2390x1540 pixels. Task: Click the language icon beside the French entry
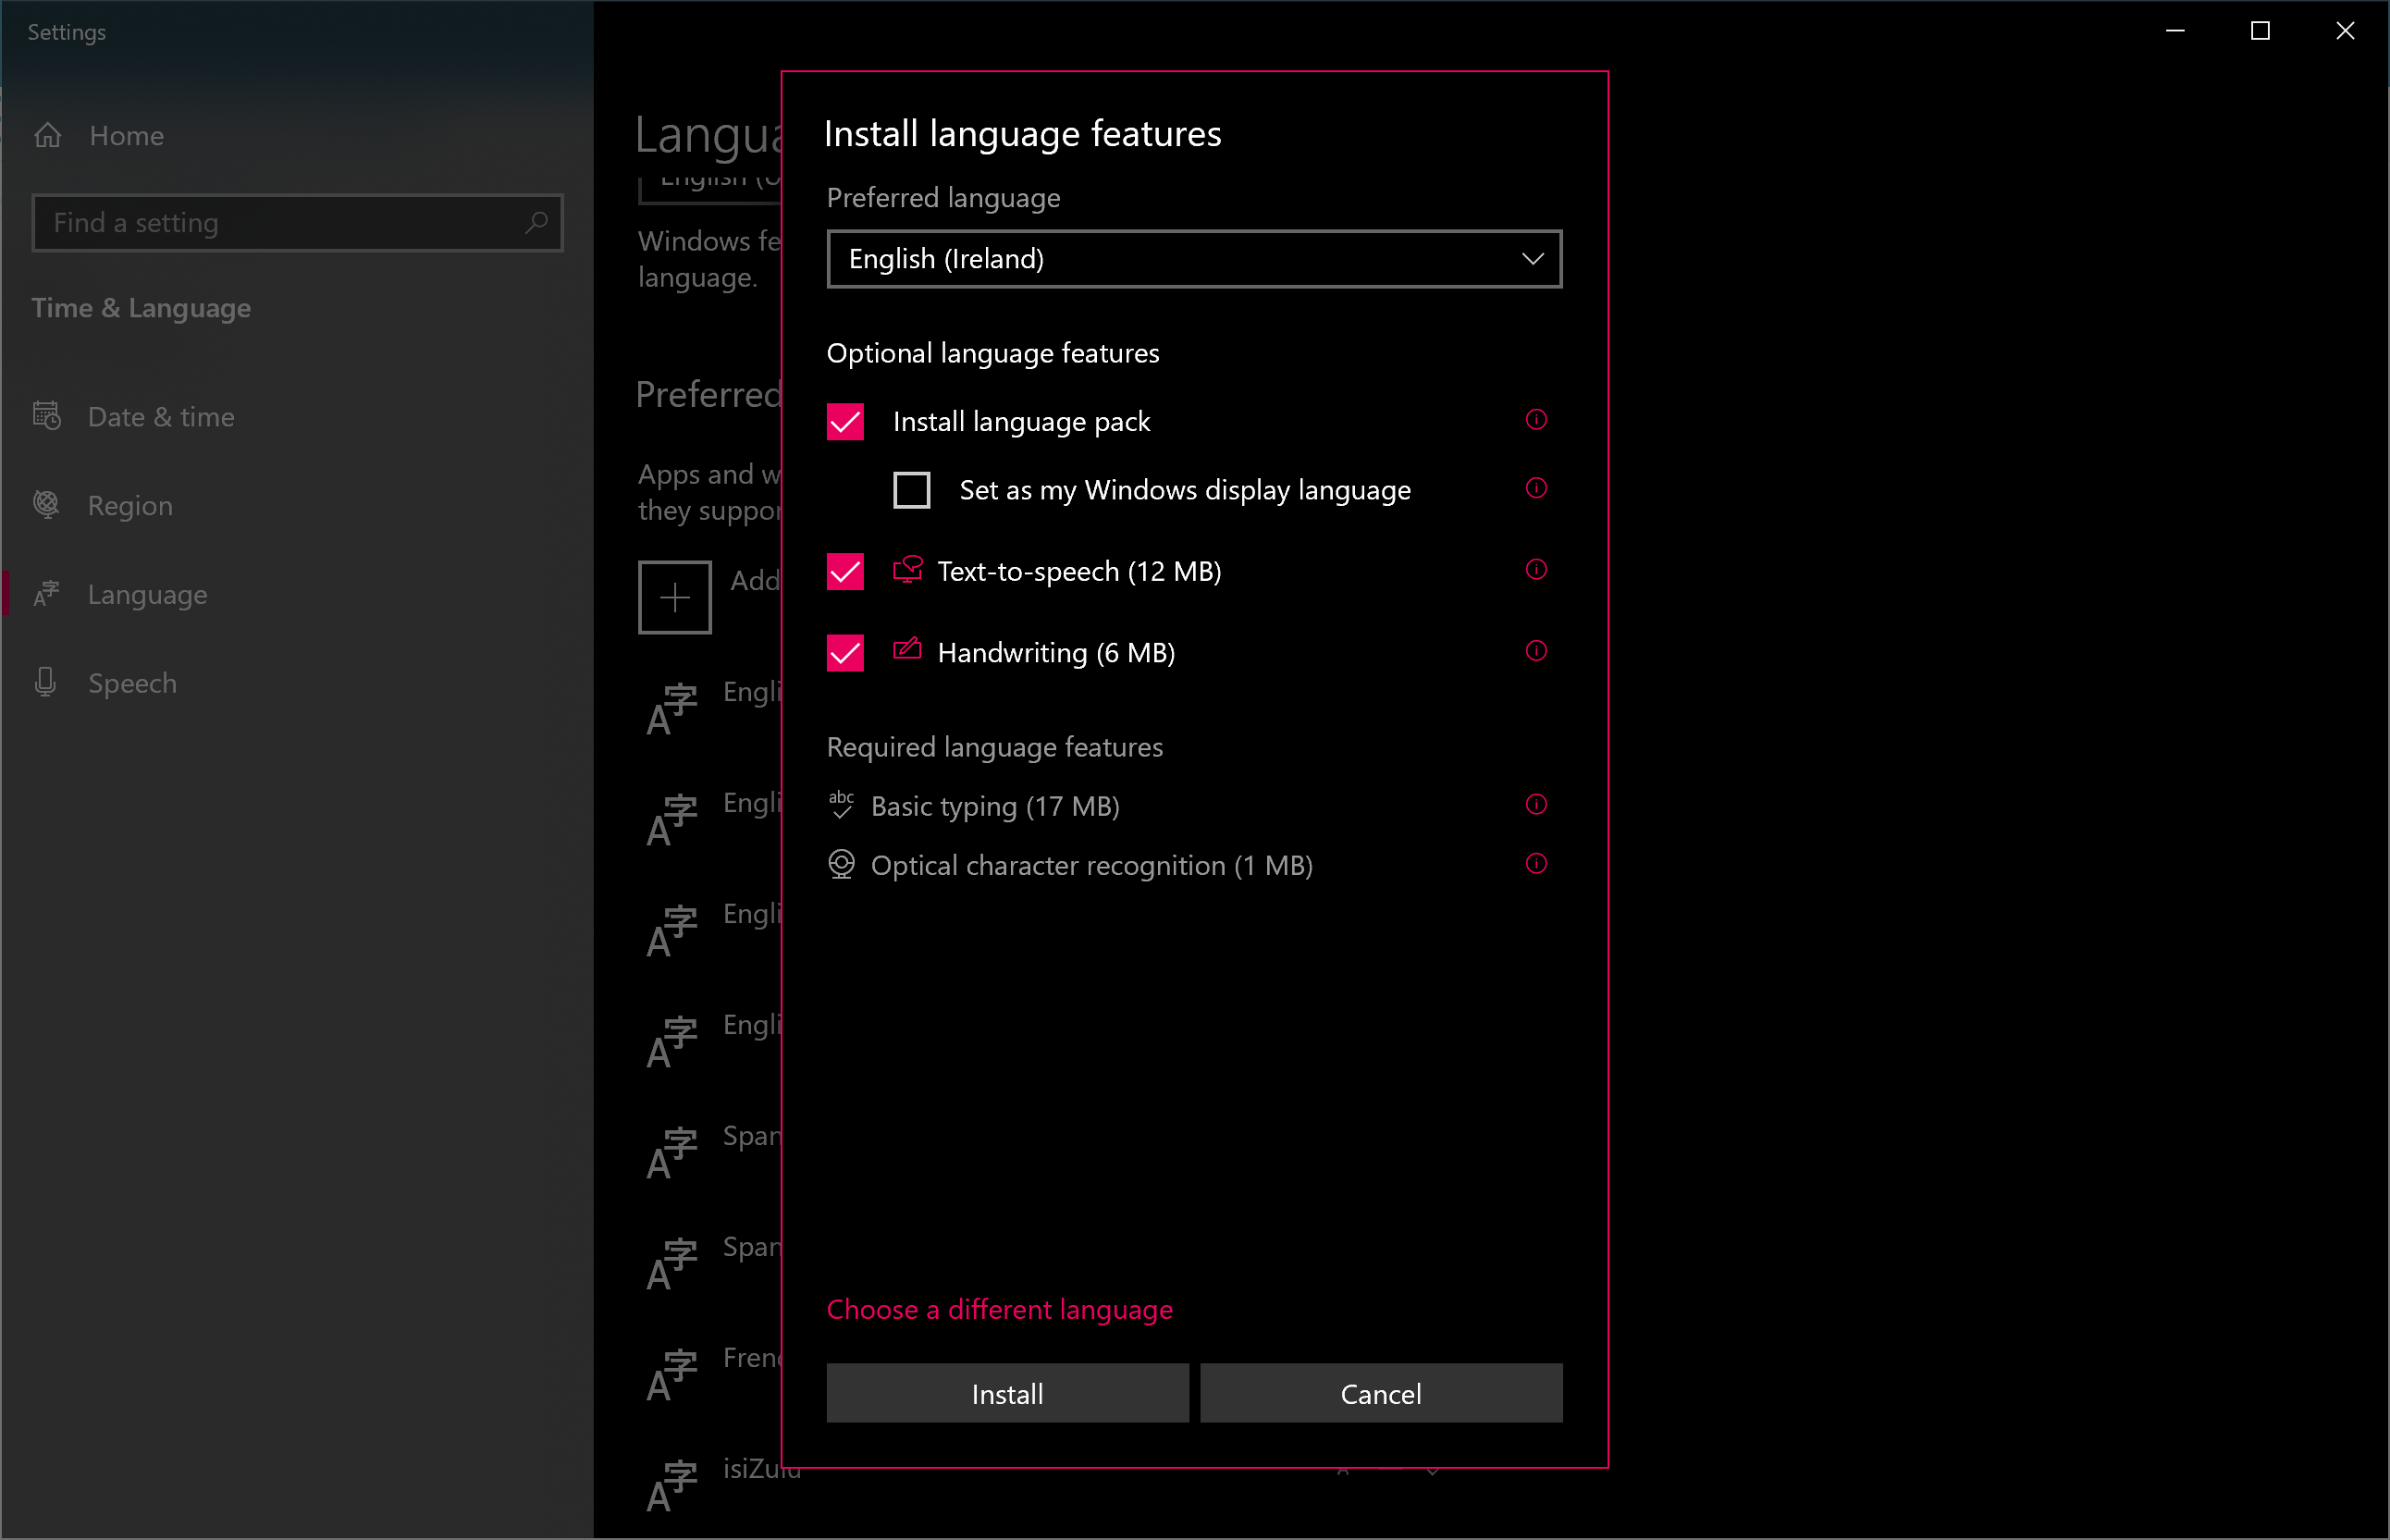(672, 1375)
